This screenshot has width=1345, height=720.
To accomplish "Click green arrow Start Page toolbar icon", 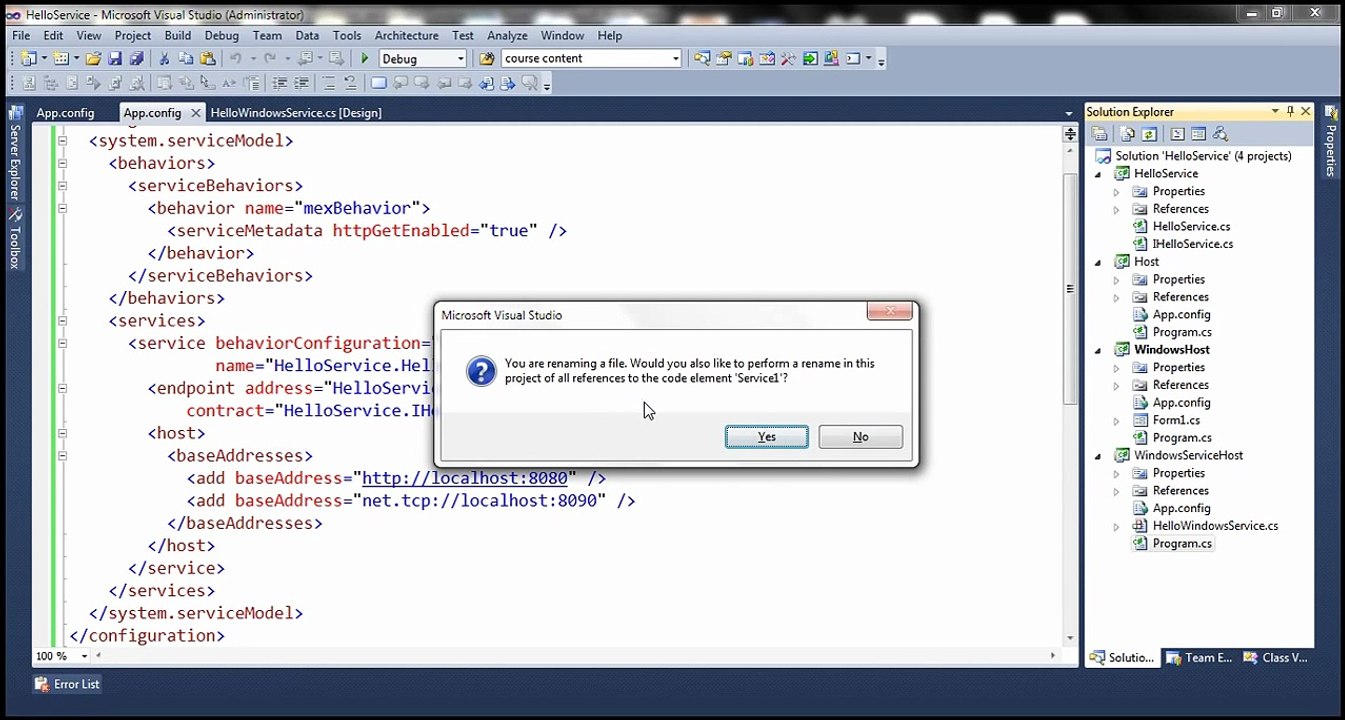I will pos(810,59).
